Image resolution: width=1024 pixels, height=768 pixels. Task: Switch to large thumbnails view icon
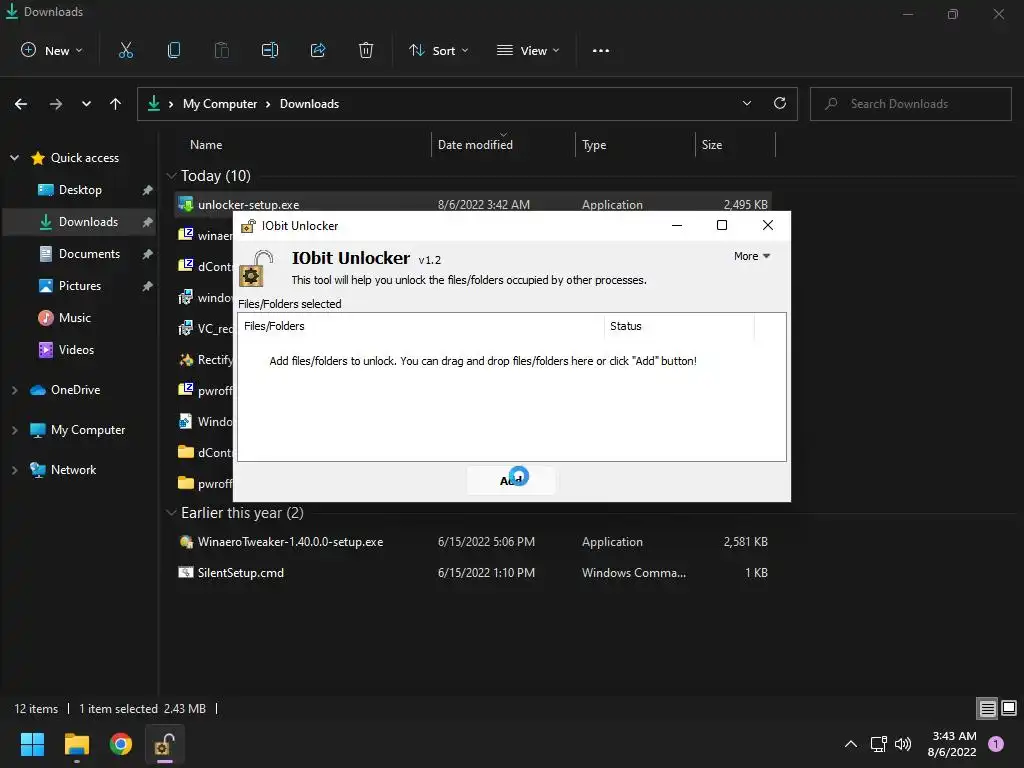click(1009, 708)
